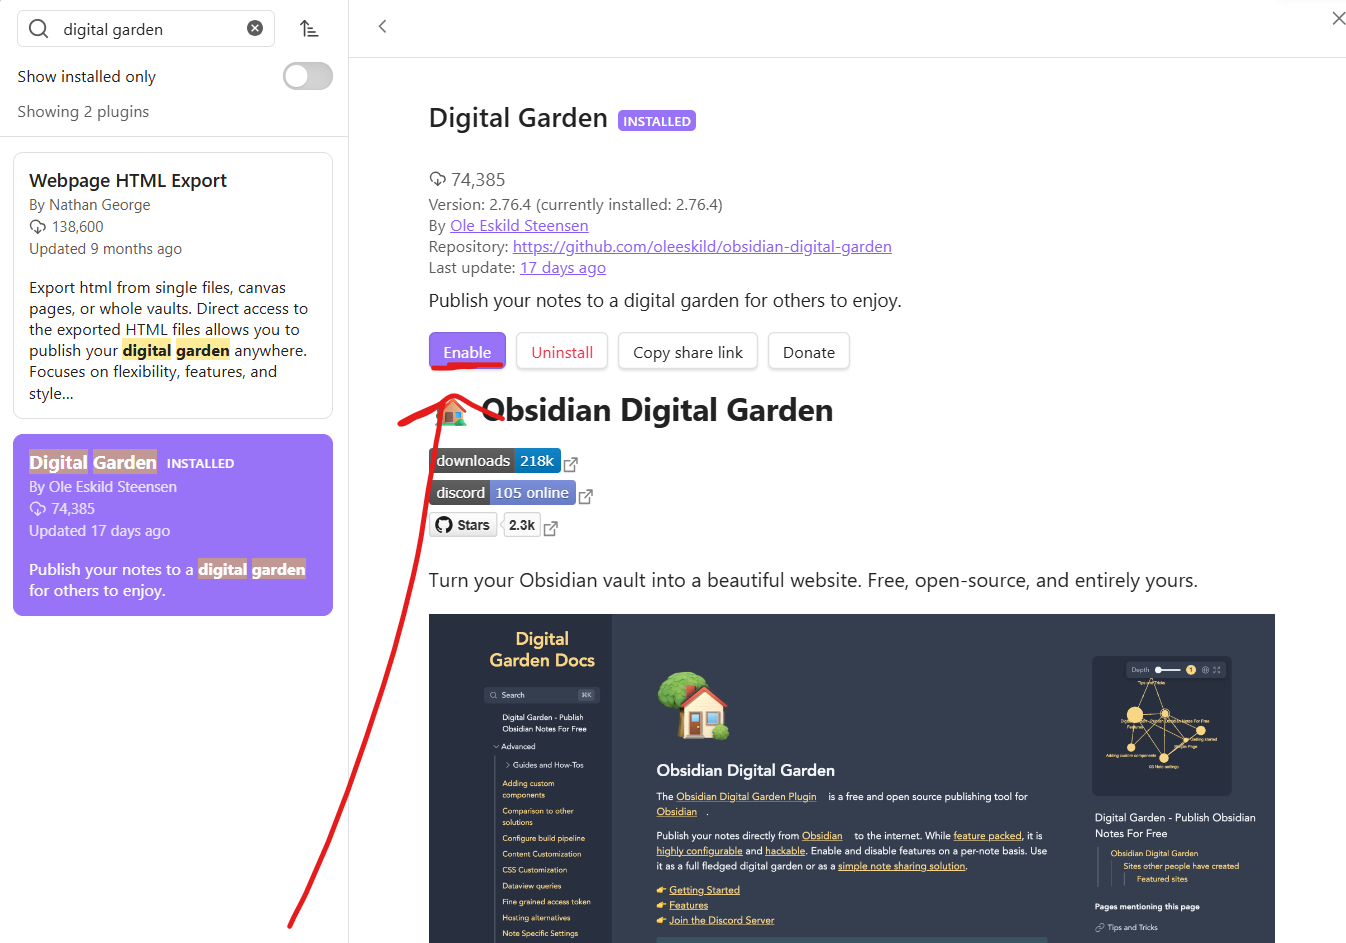Screen dimensions: 1346x943
Task: Enable the Digital Garden plugin
Action: 467,352
